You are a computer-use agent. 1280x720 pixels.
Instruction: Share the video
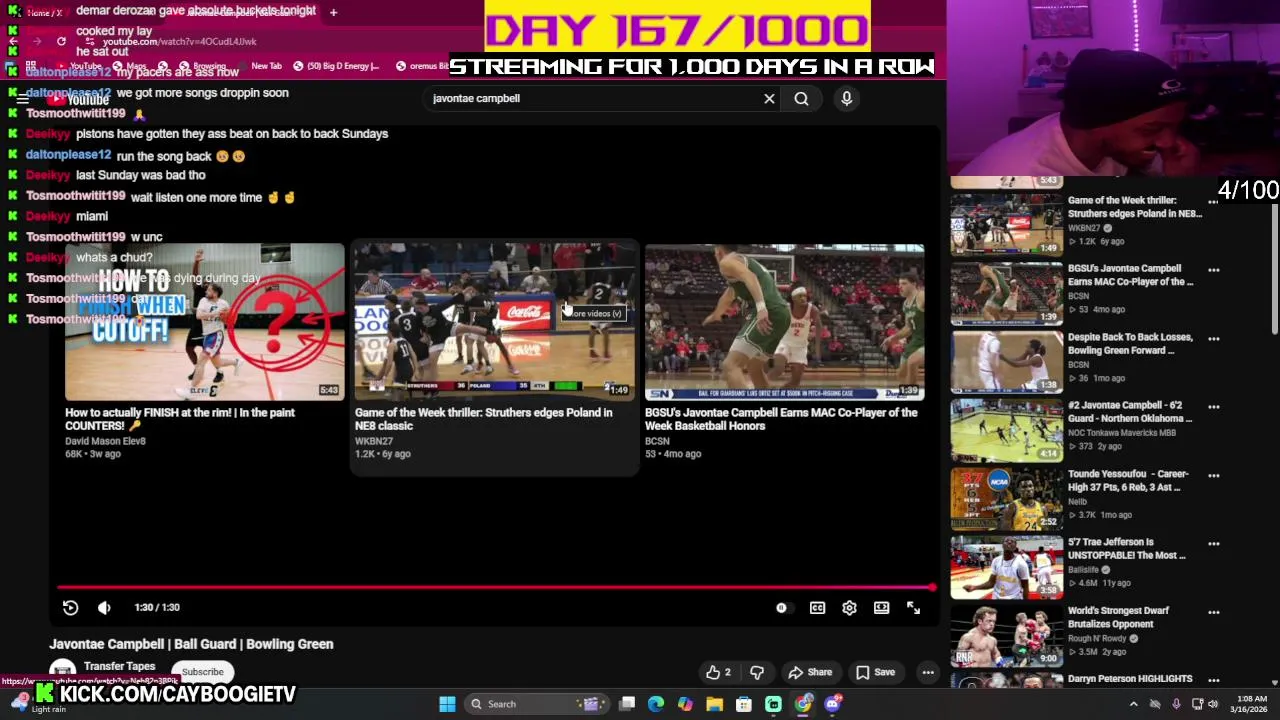coord(810,672)
